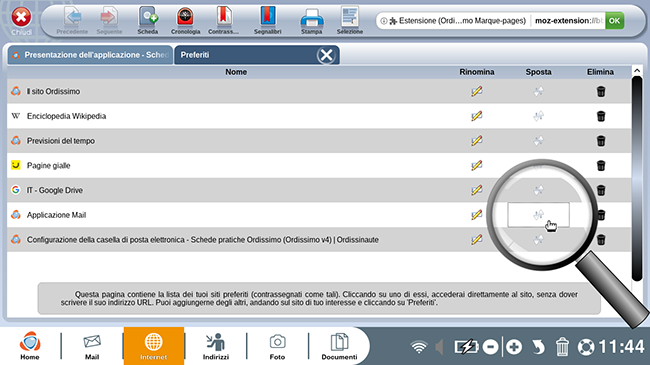Open the Il sito Ordissimo favorite
This screenshot has height=365, width=650.
53,91
